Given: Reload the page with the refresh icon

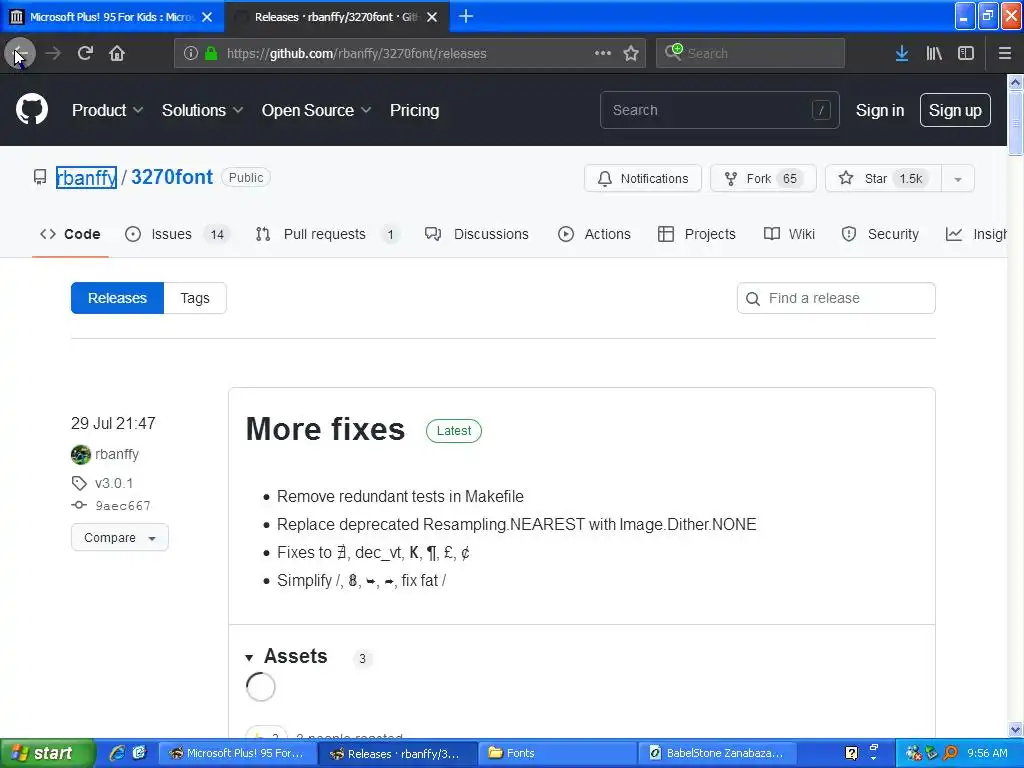Looking at the screenshot, I should point(85,53).
